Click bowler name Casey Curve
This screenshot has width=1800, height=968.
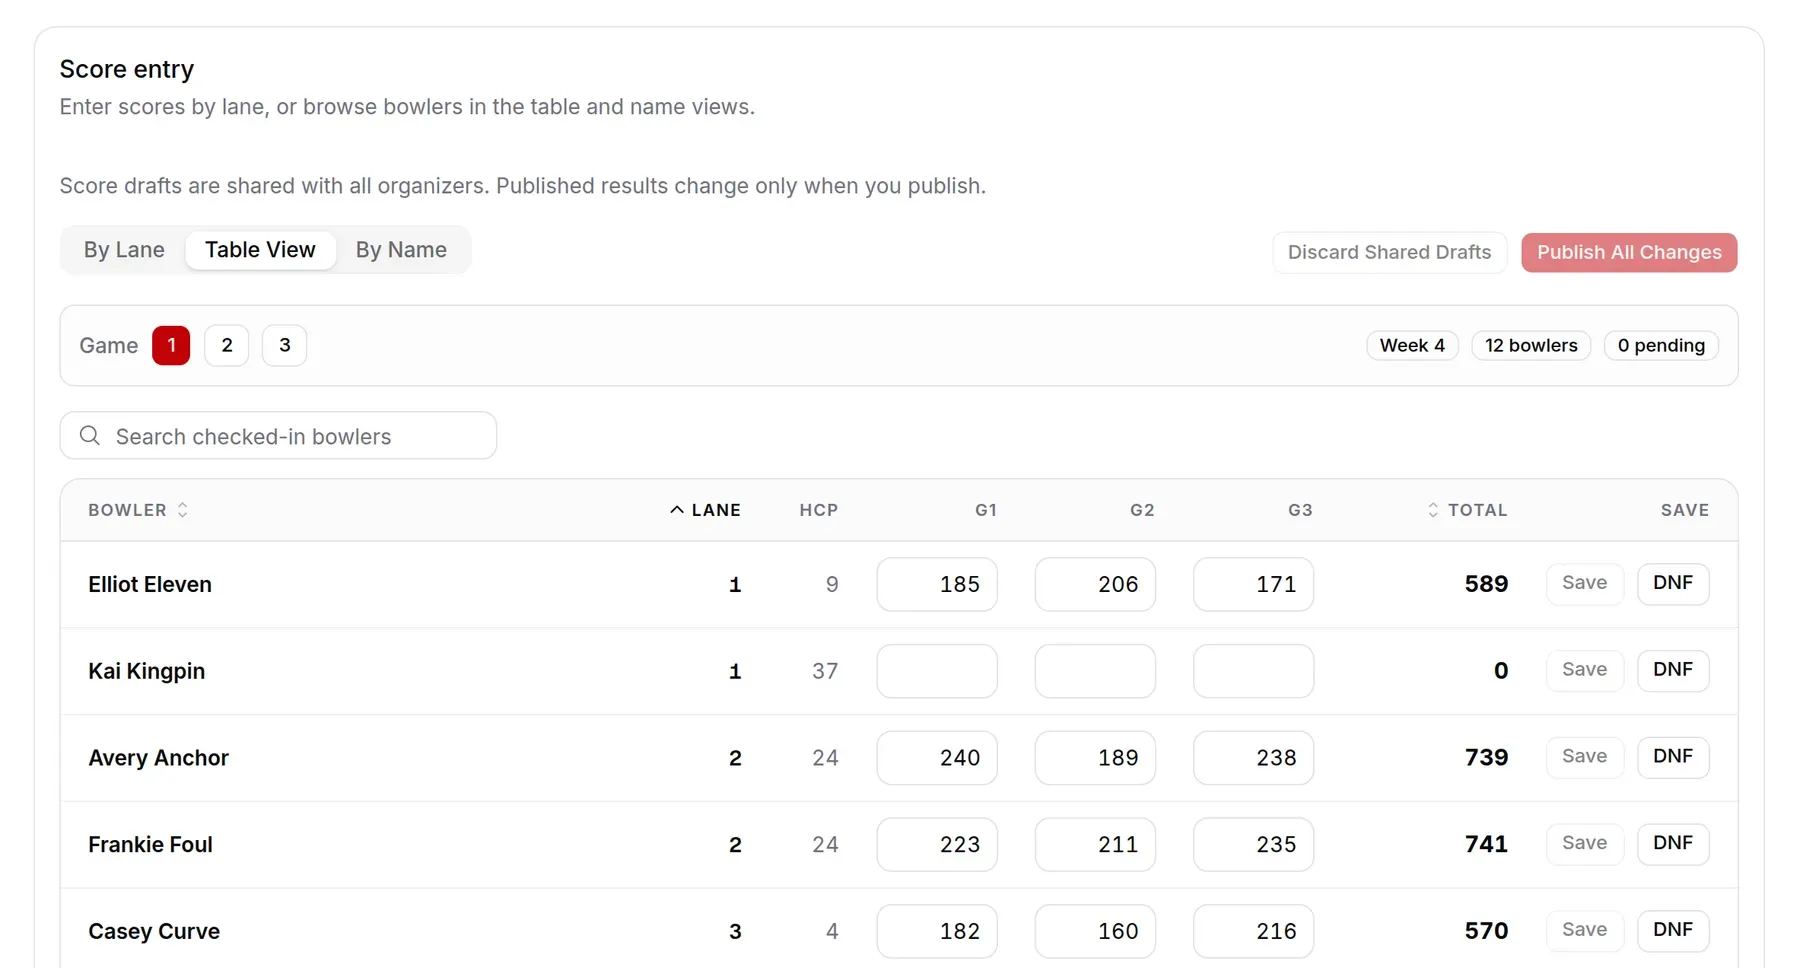coord(154,932)
